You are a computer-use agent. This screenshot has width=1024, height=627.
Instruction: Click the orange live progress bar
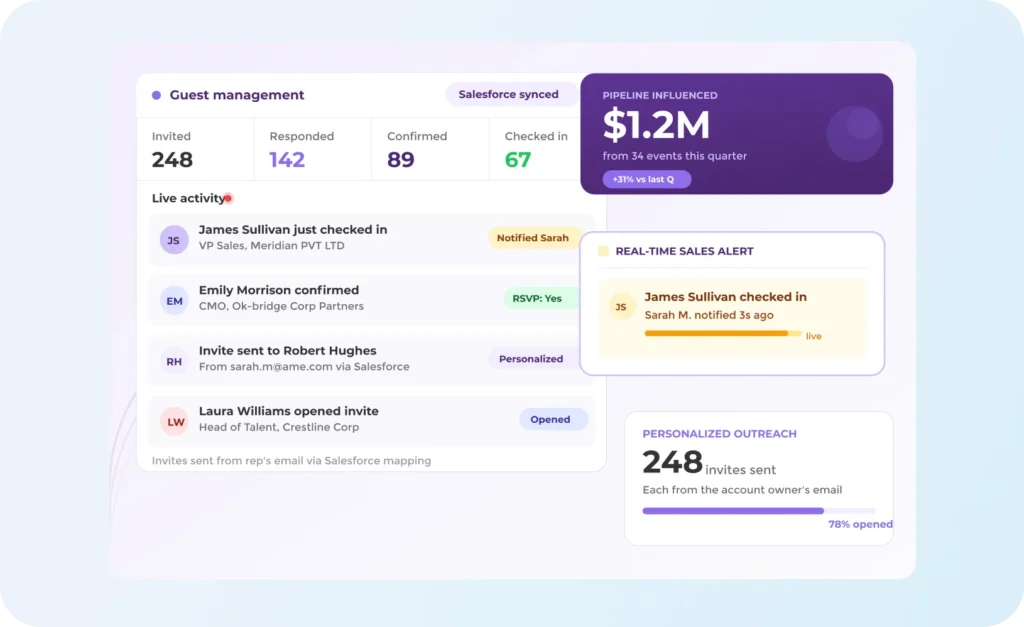pos(722,333)
